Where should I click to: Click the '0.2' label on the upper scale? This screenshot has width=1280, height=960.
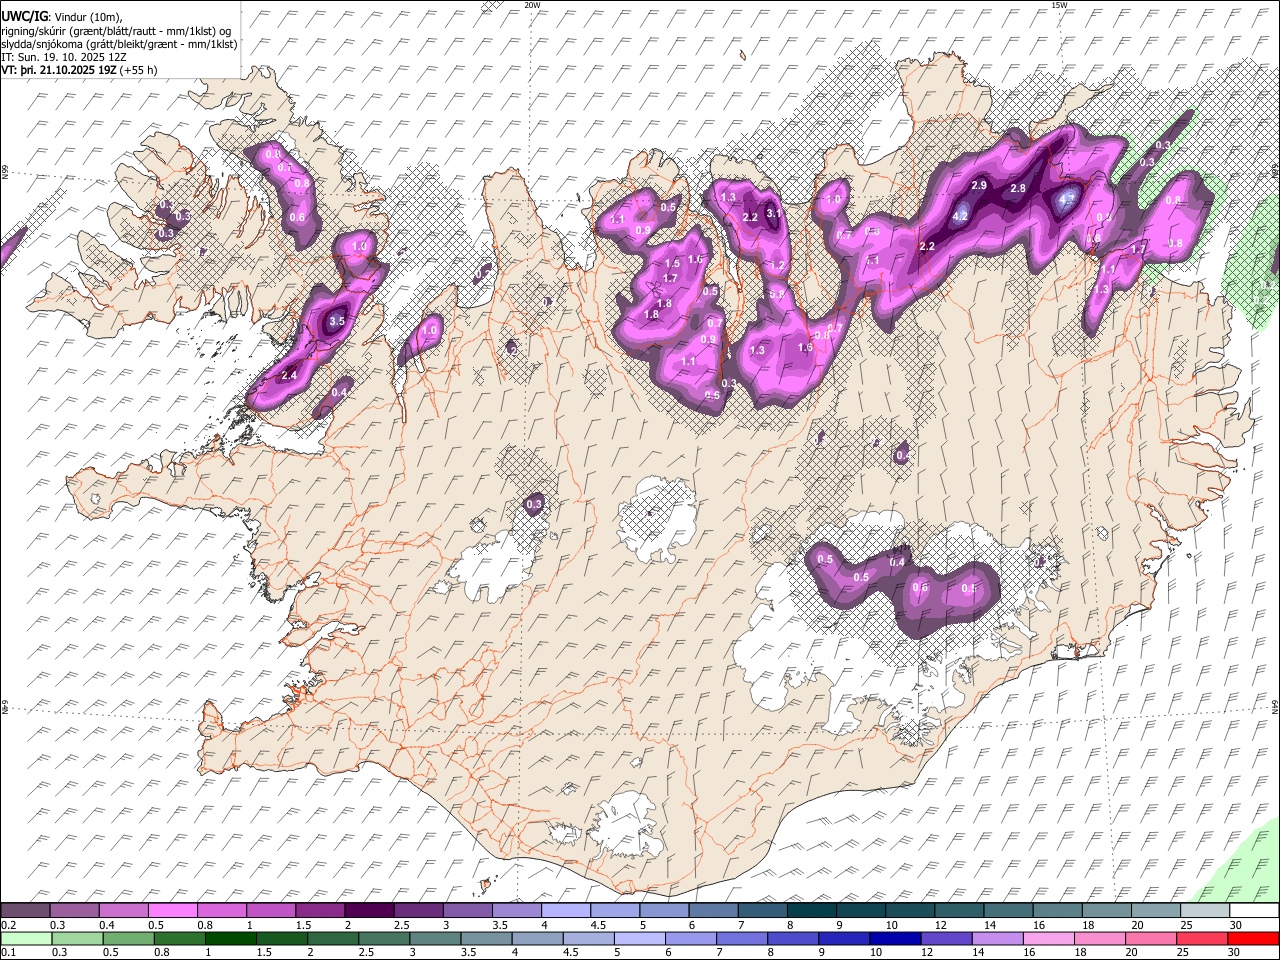(8, 925)
